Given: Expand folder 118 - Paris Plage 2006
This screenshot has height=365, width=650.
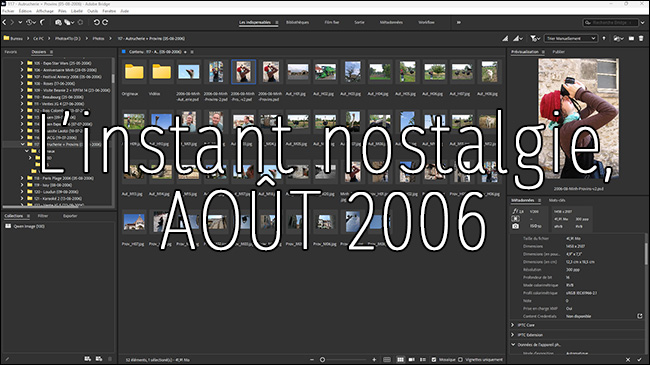Looking at the screenshot, I should [x=22, y=178].
